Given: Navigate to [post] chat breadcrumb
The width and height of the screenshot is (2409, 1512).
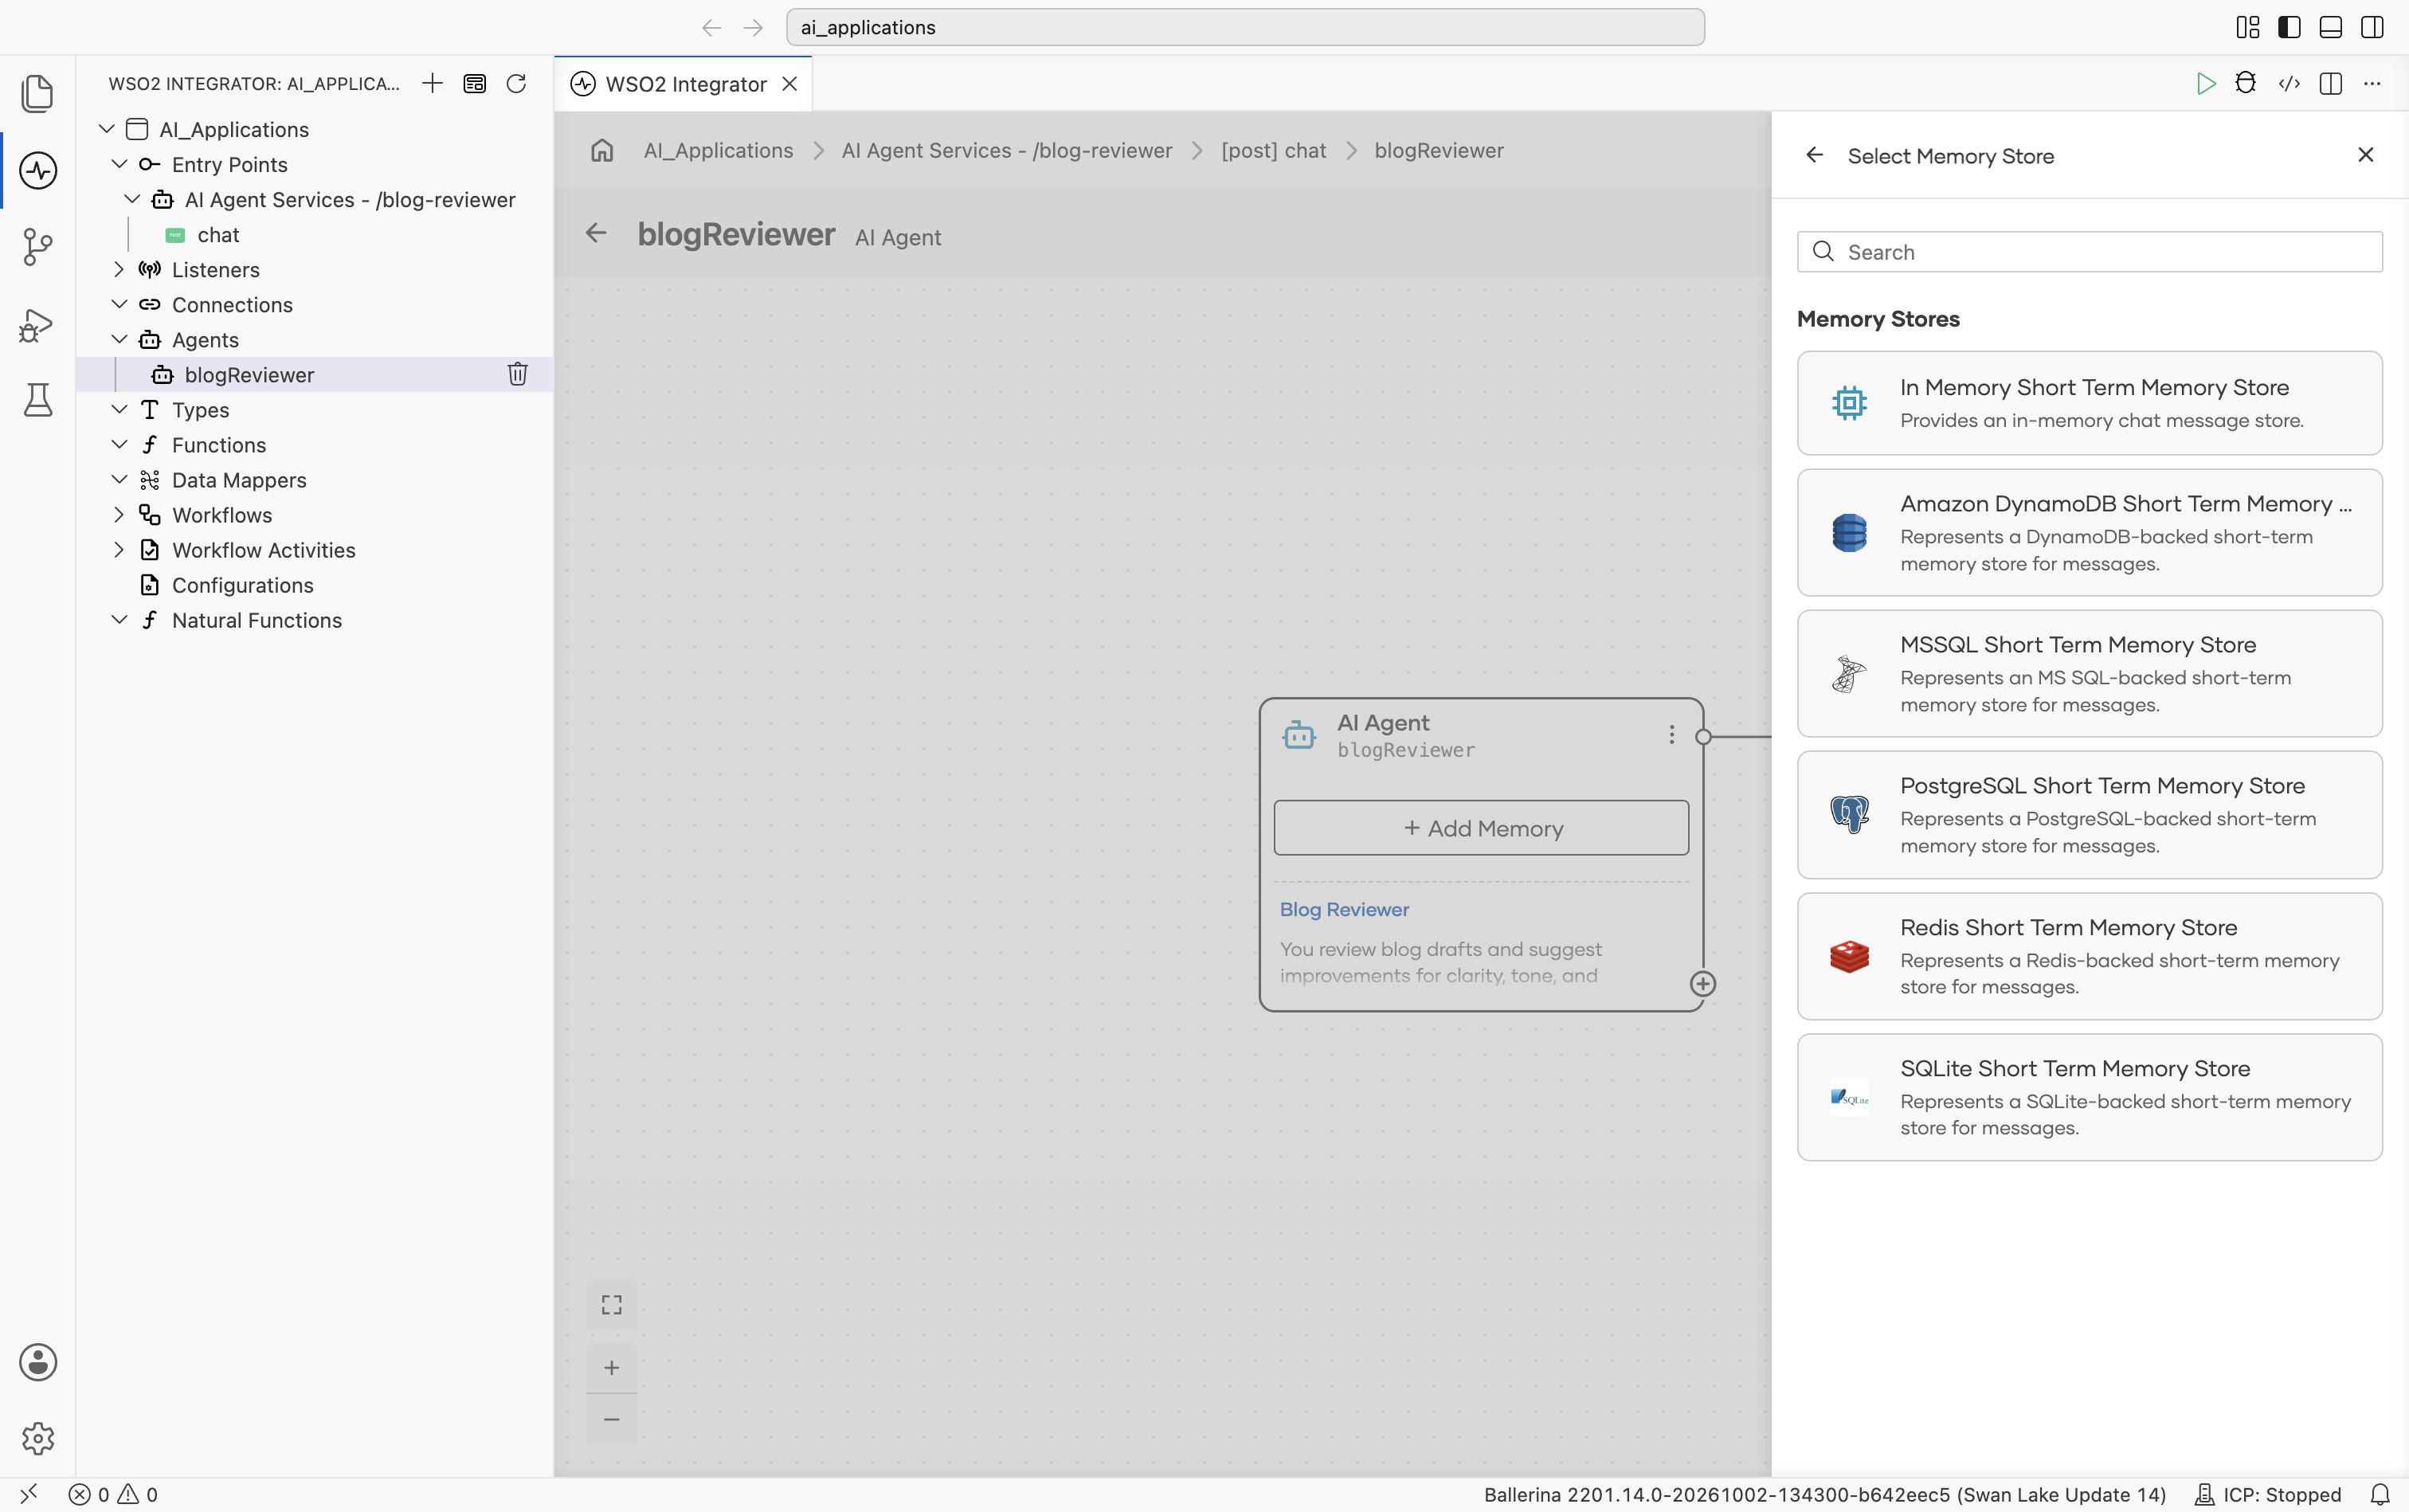Looking at the screenshot, I should click(1273, 150).
